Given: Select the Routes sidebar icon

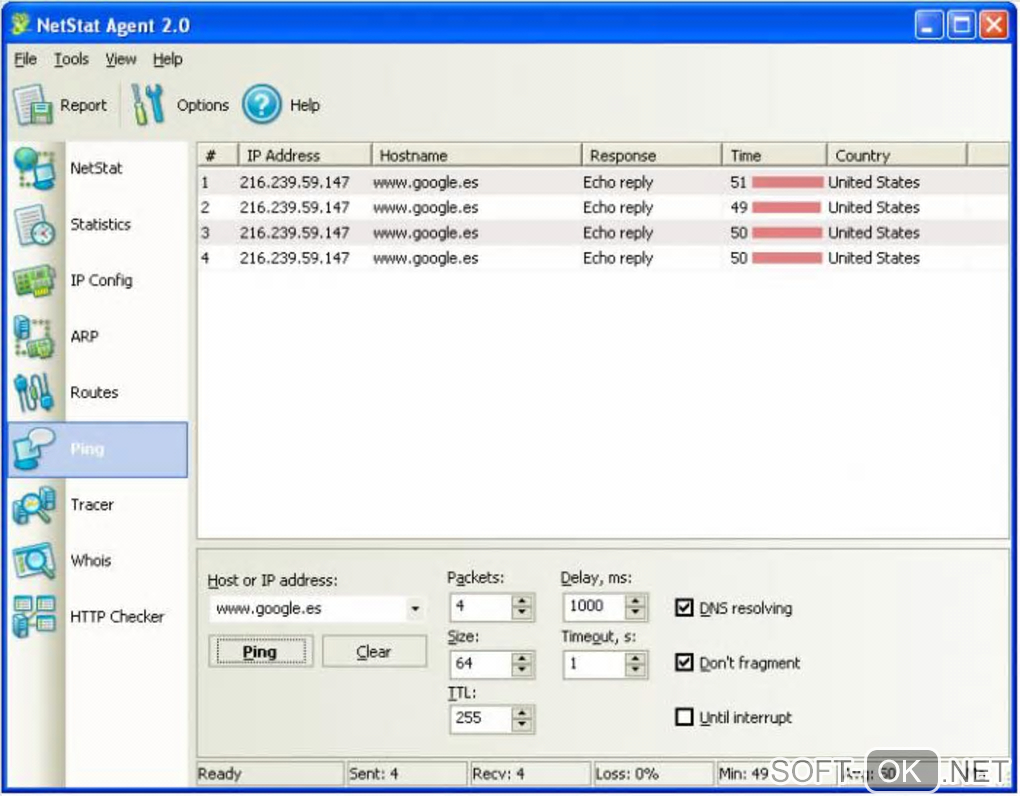Looking at the screenshot, I should click(x=34, y=392).
